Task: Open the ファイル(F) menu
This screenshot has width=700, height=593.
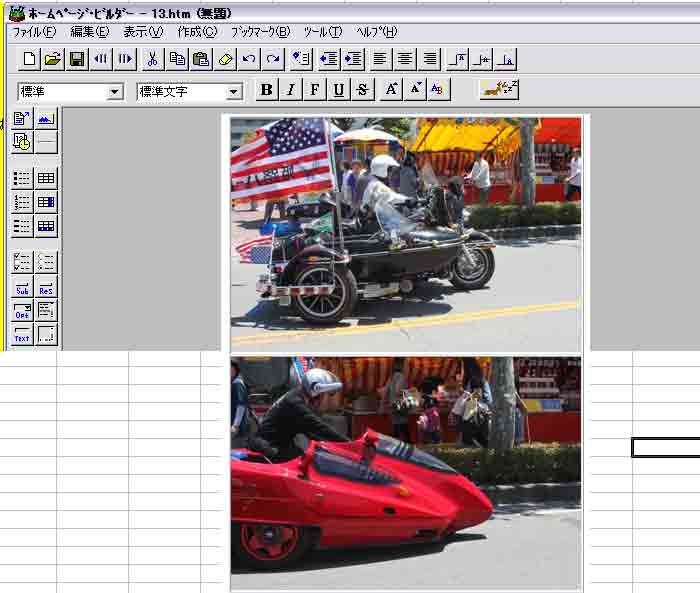Action: point(34,32)
